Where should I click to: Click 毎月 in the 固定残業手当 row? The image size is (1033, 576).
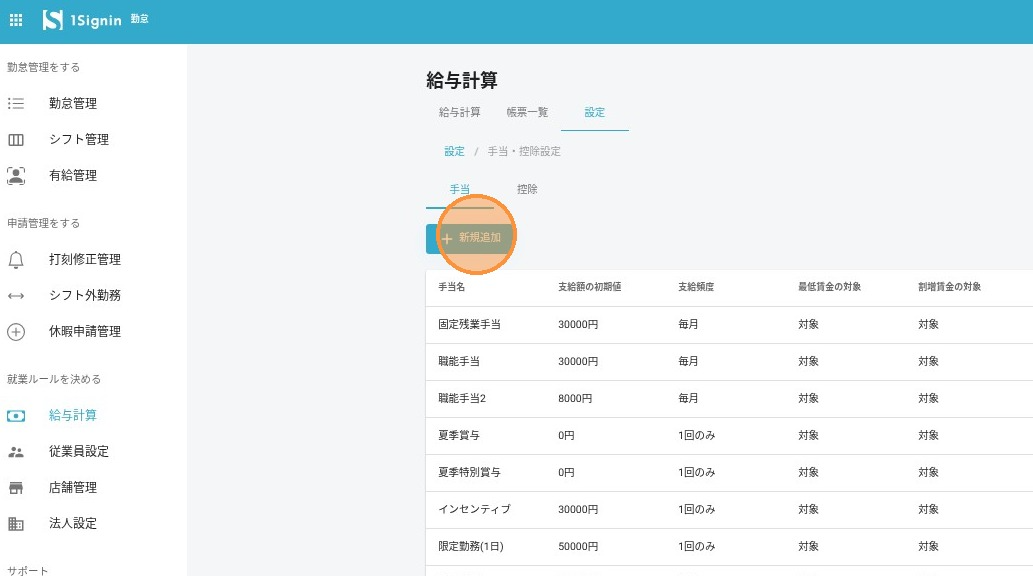point(688,324)
